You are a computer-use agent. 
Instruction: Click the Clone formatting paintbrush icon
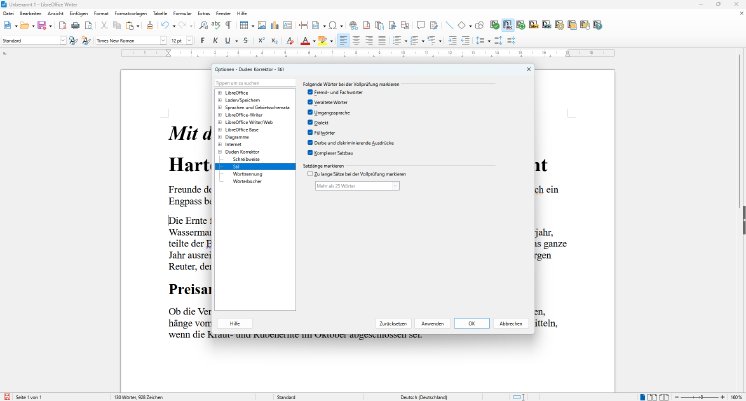(x=150, y=25)
